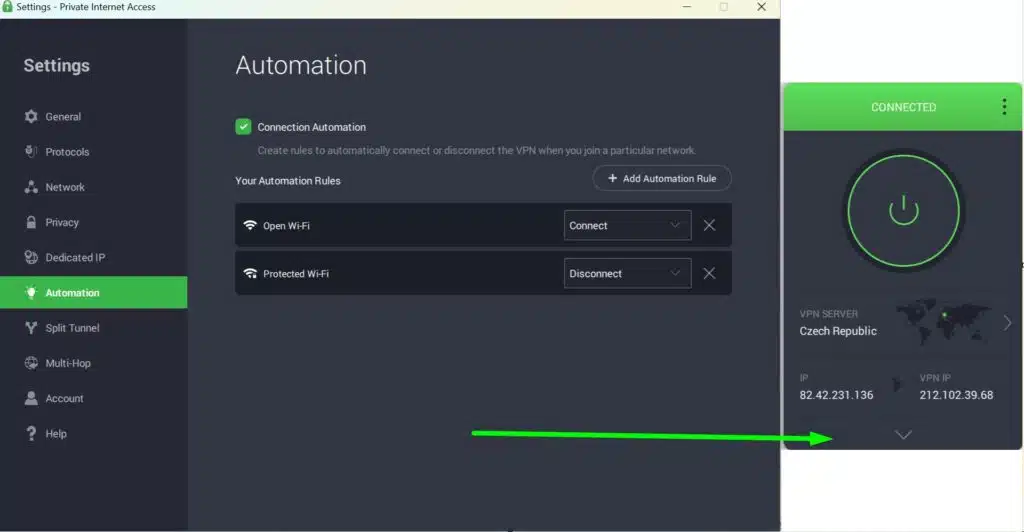Screen dimensions: 1024x532
Task: Expand the VPN panel bottom chevron
Action: pyautogui.click(x=903, y=435)
